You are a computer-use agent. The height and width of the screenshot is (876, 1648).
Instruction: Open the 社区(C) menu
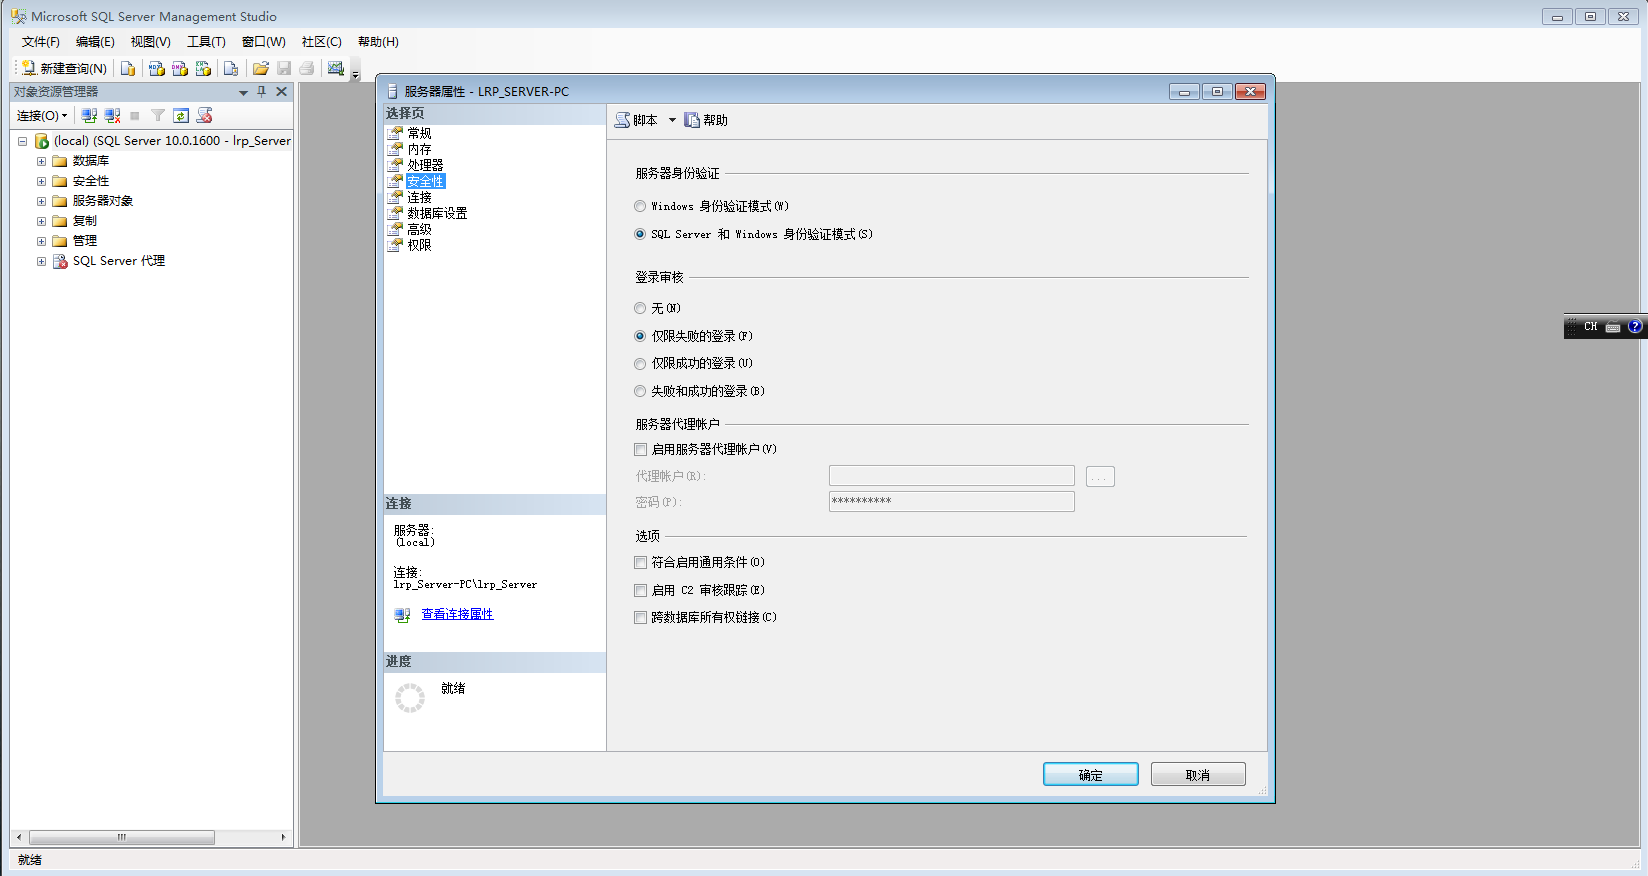321,42
